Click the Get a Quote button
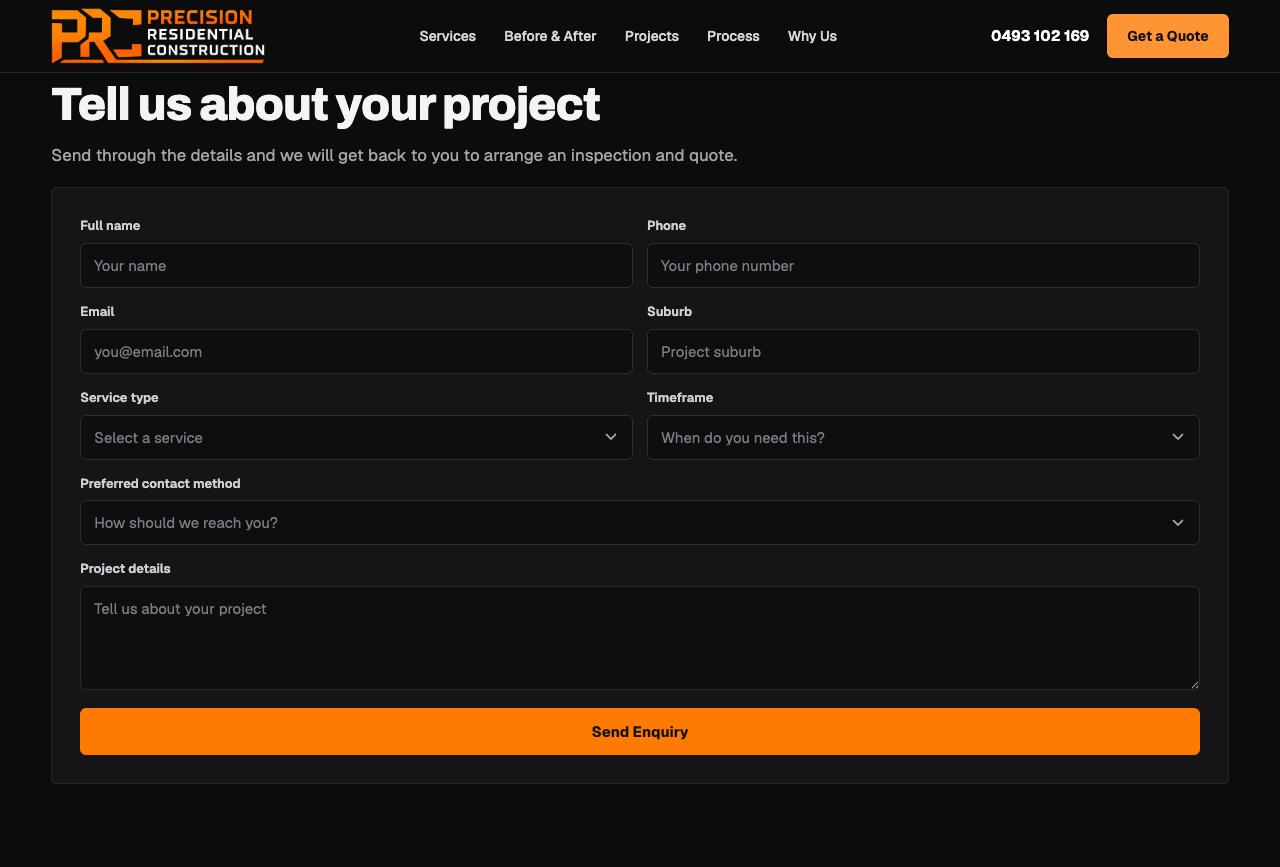 [1168, 36]
